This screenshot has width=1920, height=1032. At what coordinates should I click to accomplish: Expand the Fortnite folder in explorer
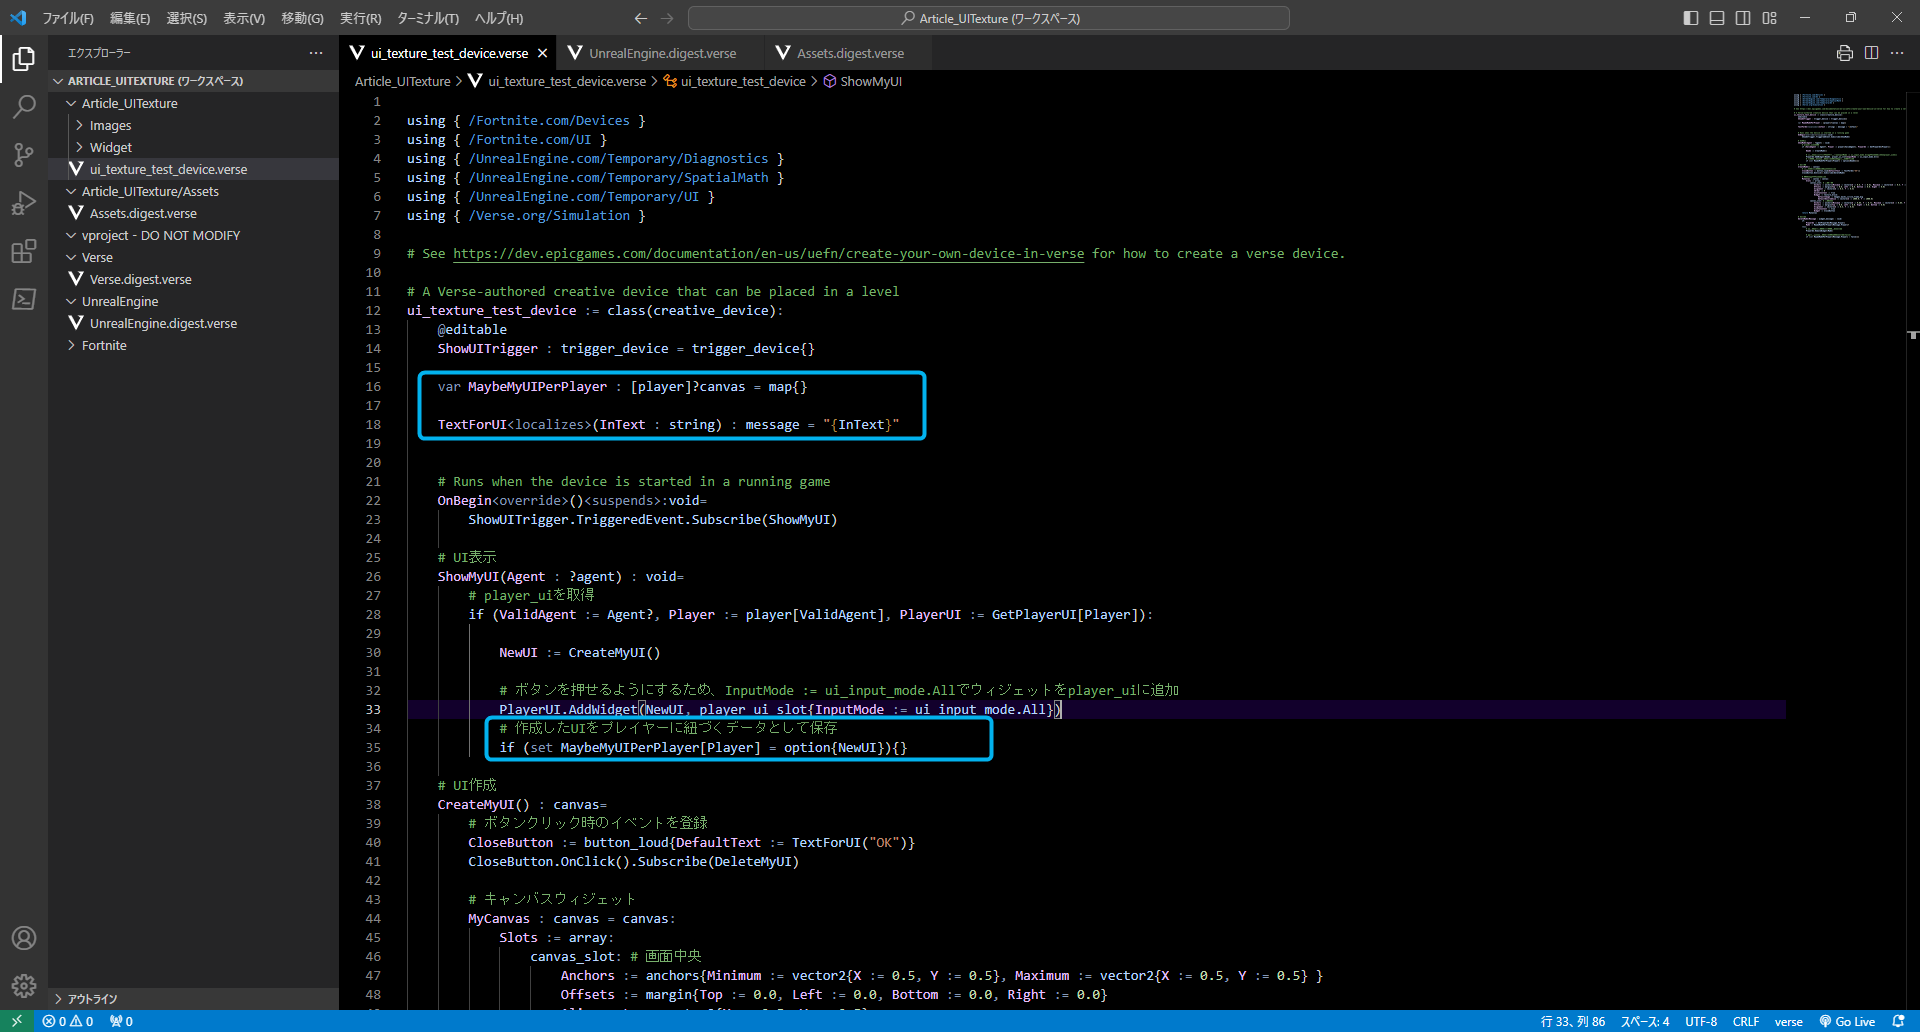[x=104, y=345]
